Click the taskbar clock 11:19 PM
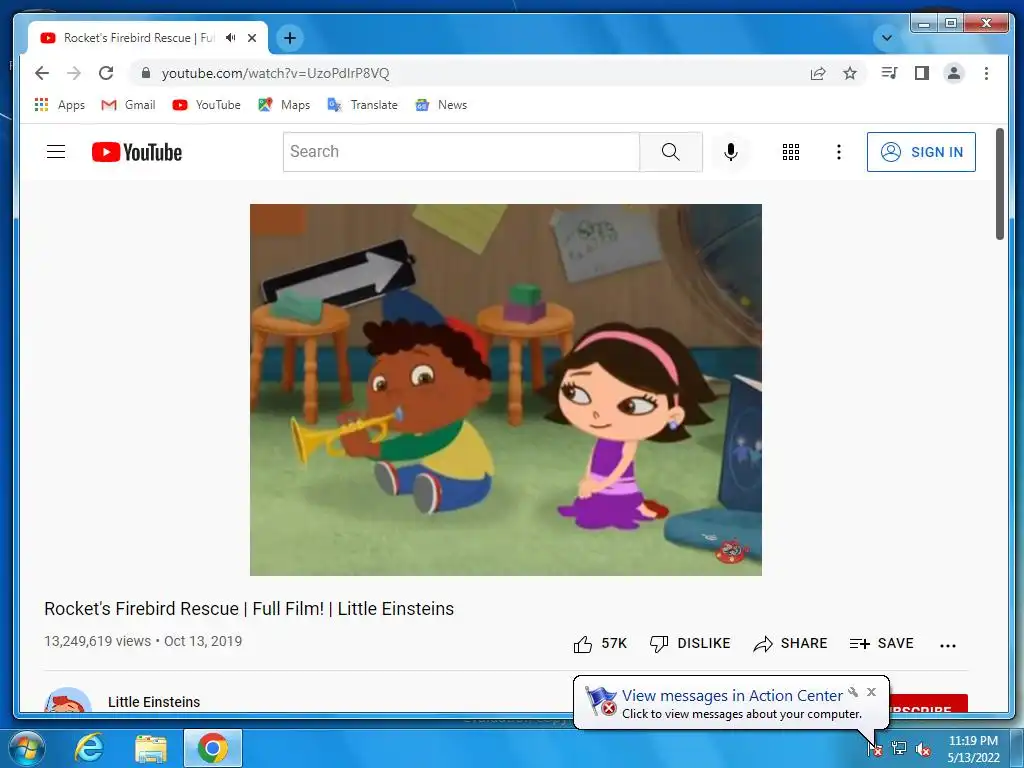Viewport: 1024px width, 768px height. click(x=973, y=741)
